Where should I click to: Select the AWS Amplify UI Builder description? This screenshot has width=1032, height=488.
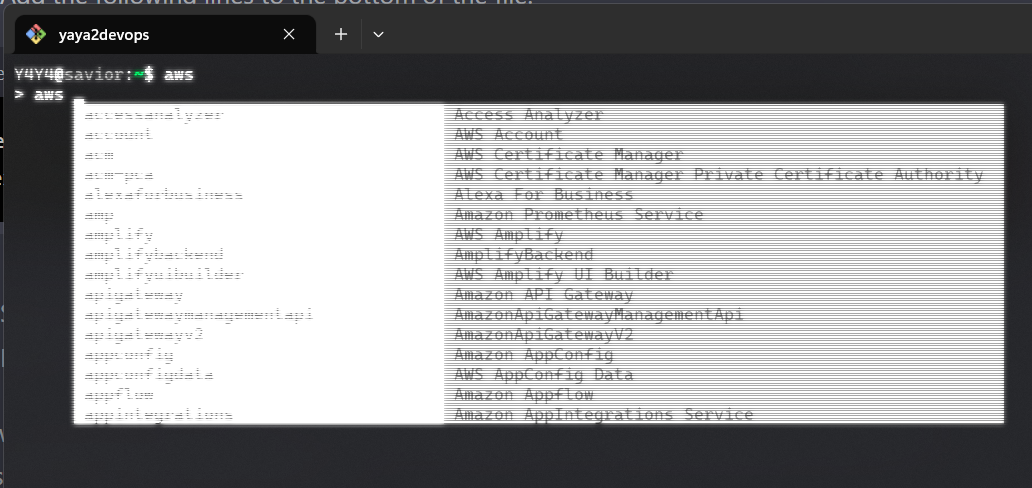563,275
